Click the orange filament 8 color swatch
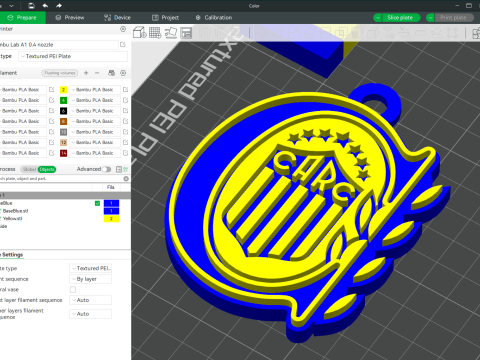Screen dimensions: 480x360 click(63, 121)
